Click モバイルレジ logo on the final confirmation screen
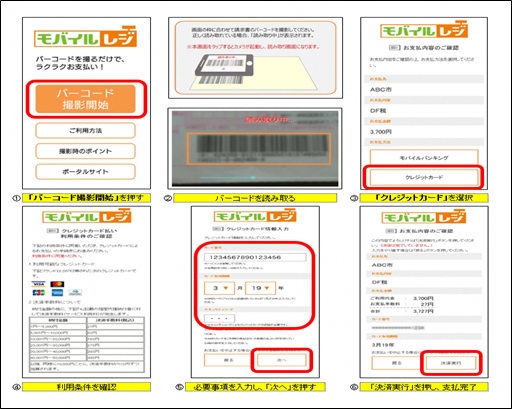The image size is (512, 409). click(424, 217)
